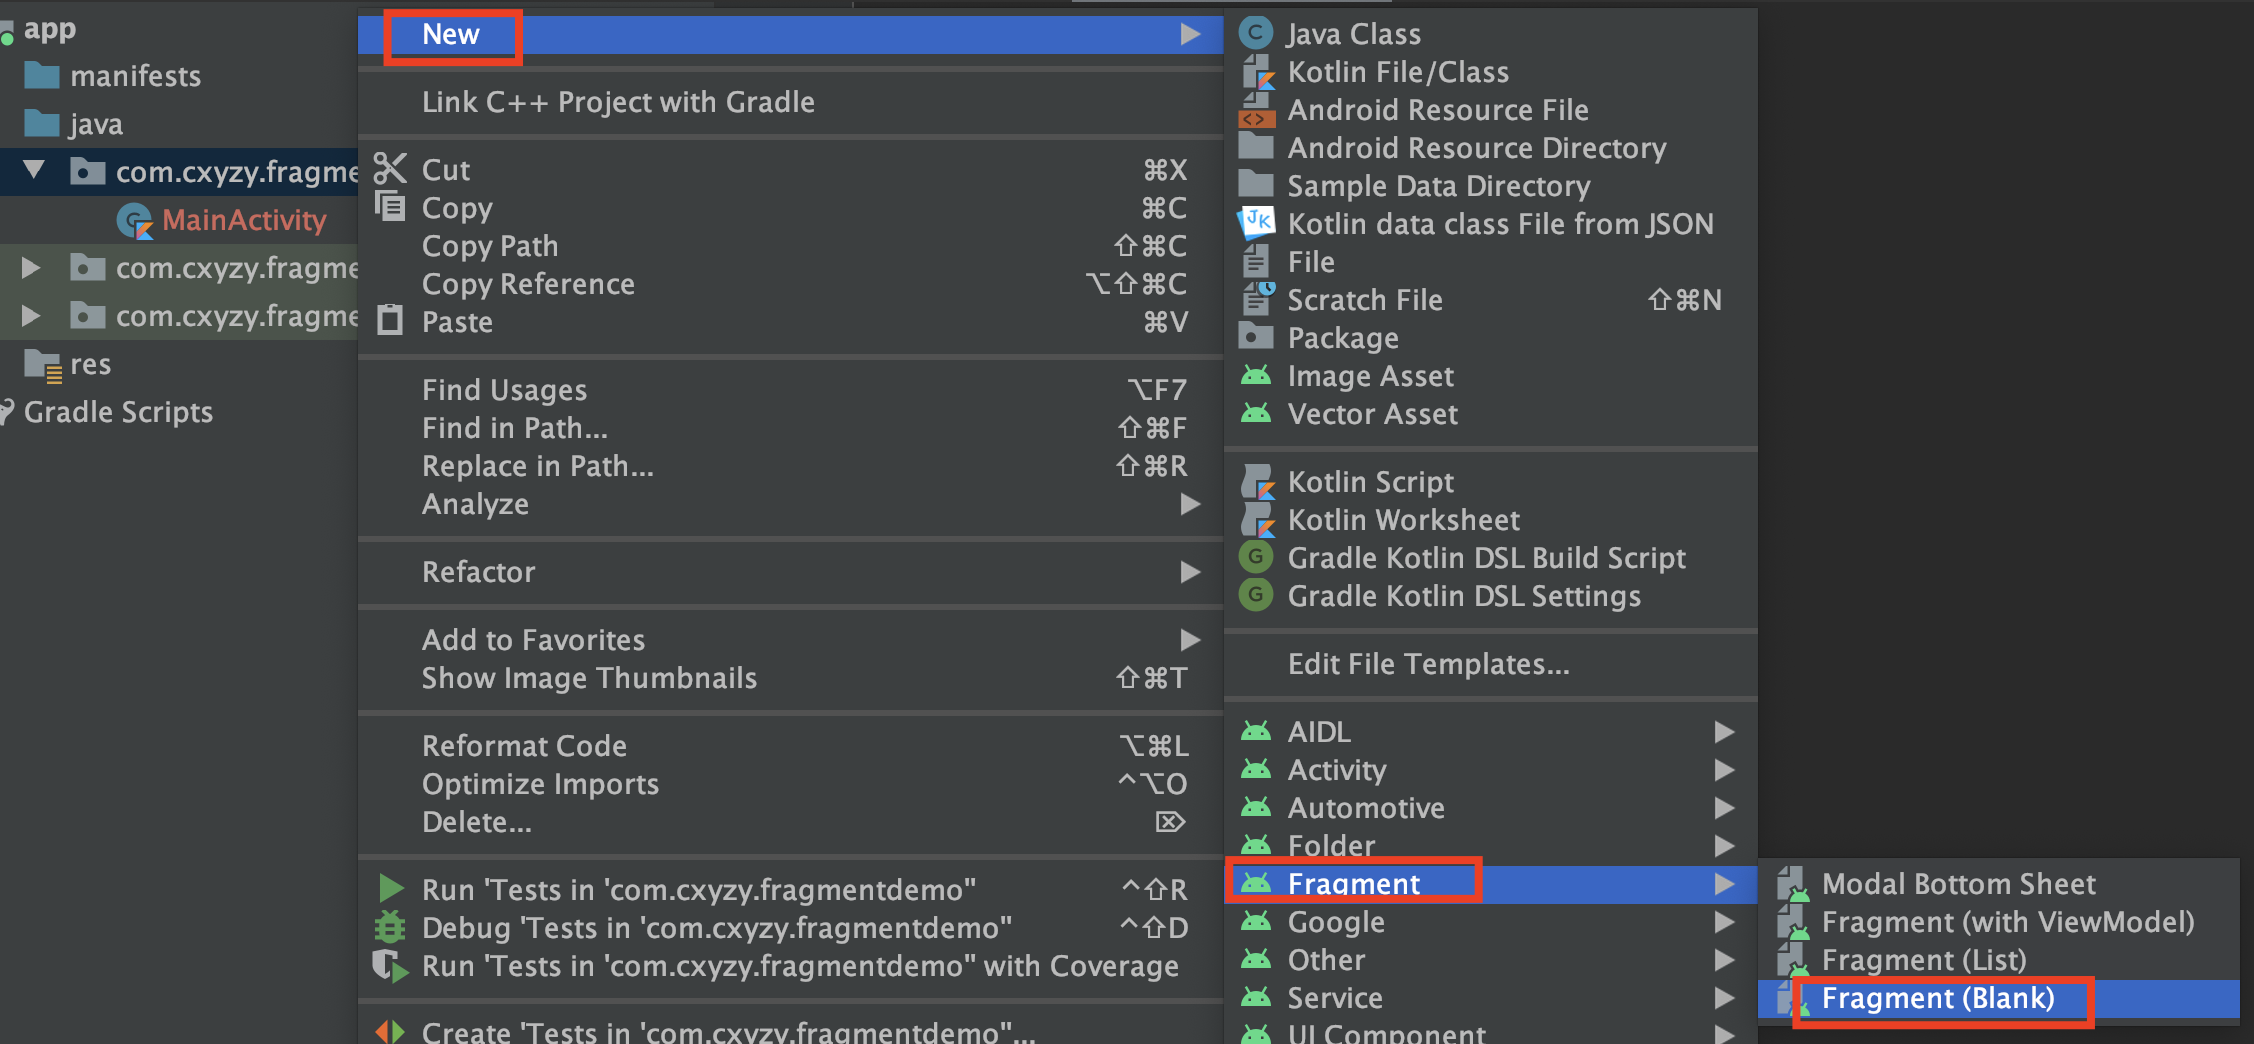The height and width of the screenshot is (1044, 2254).
Task: Choose Fragment (Blank) template
Action: click(1998, 998)
